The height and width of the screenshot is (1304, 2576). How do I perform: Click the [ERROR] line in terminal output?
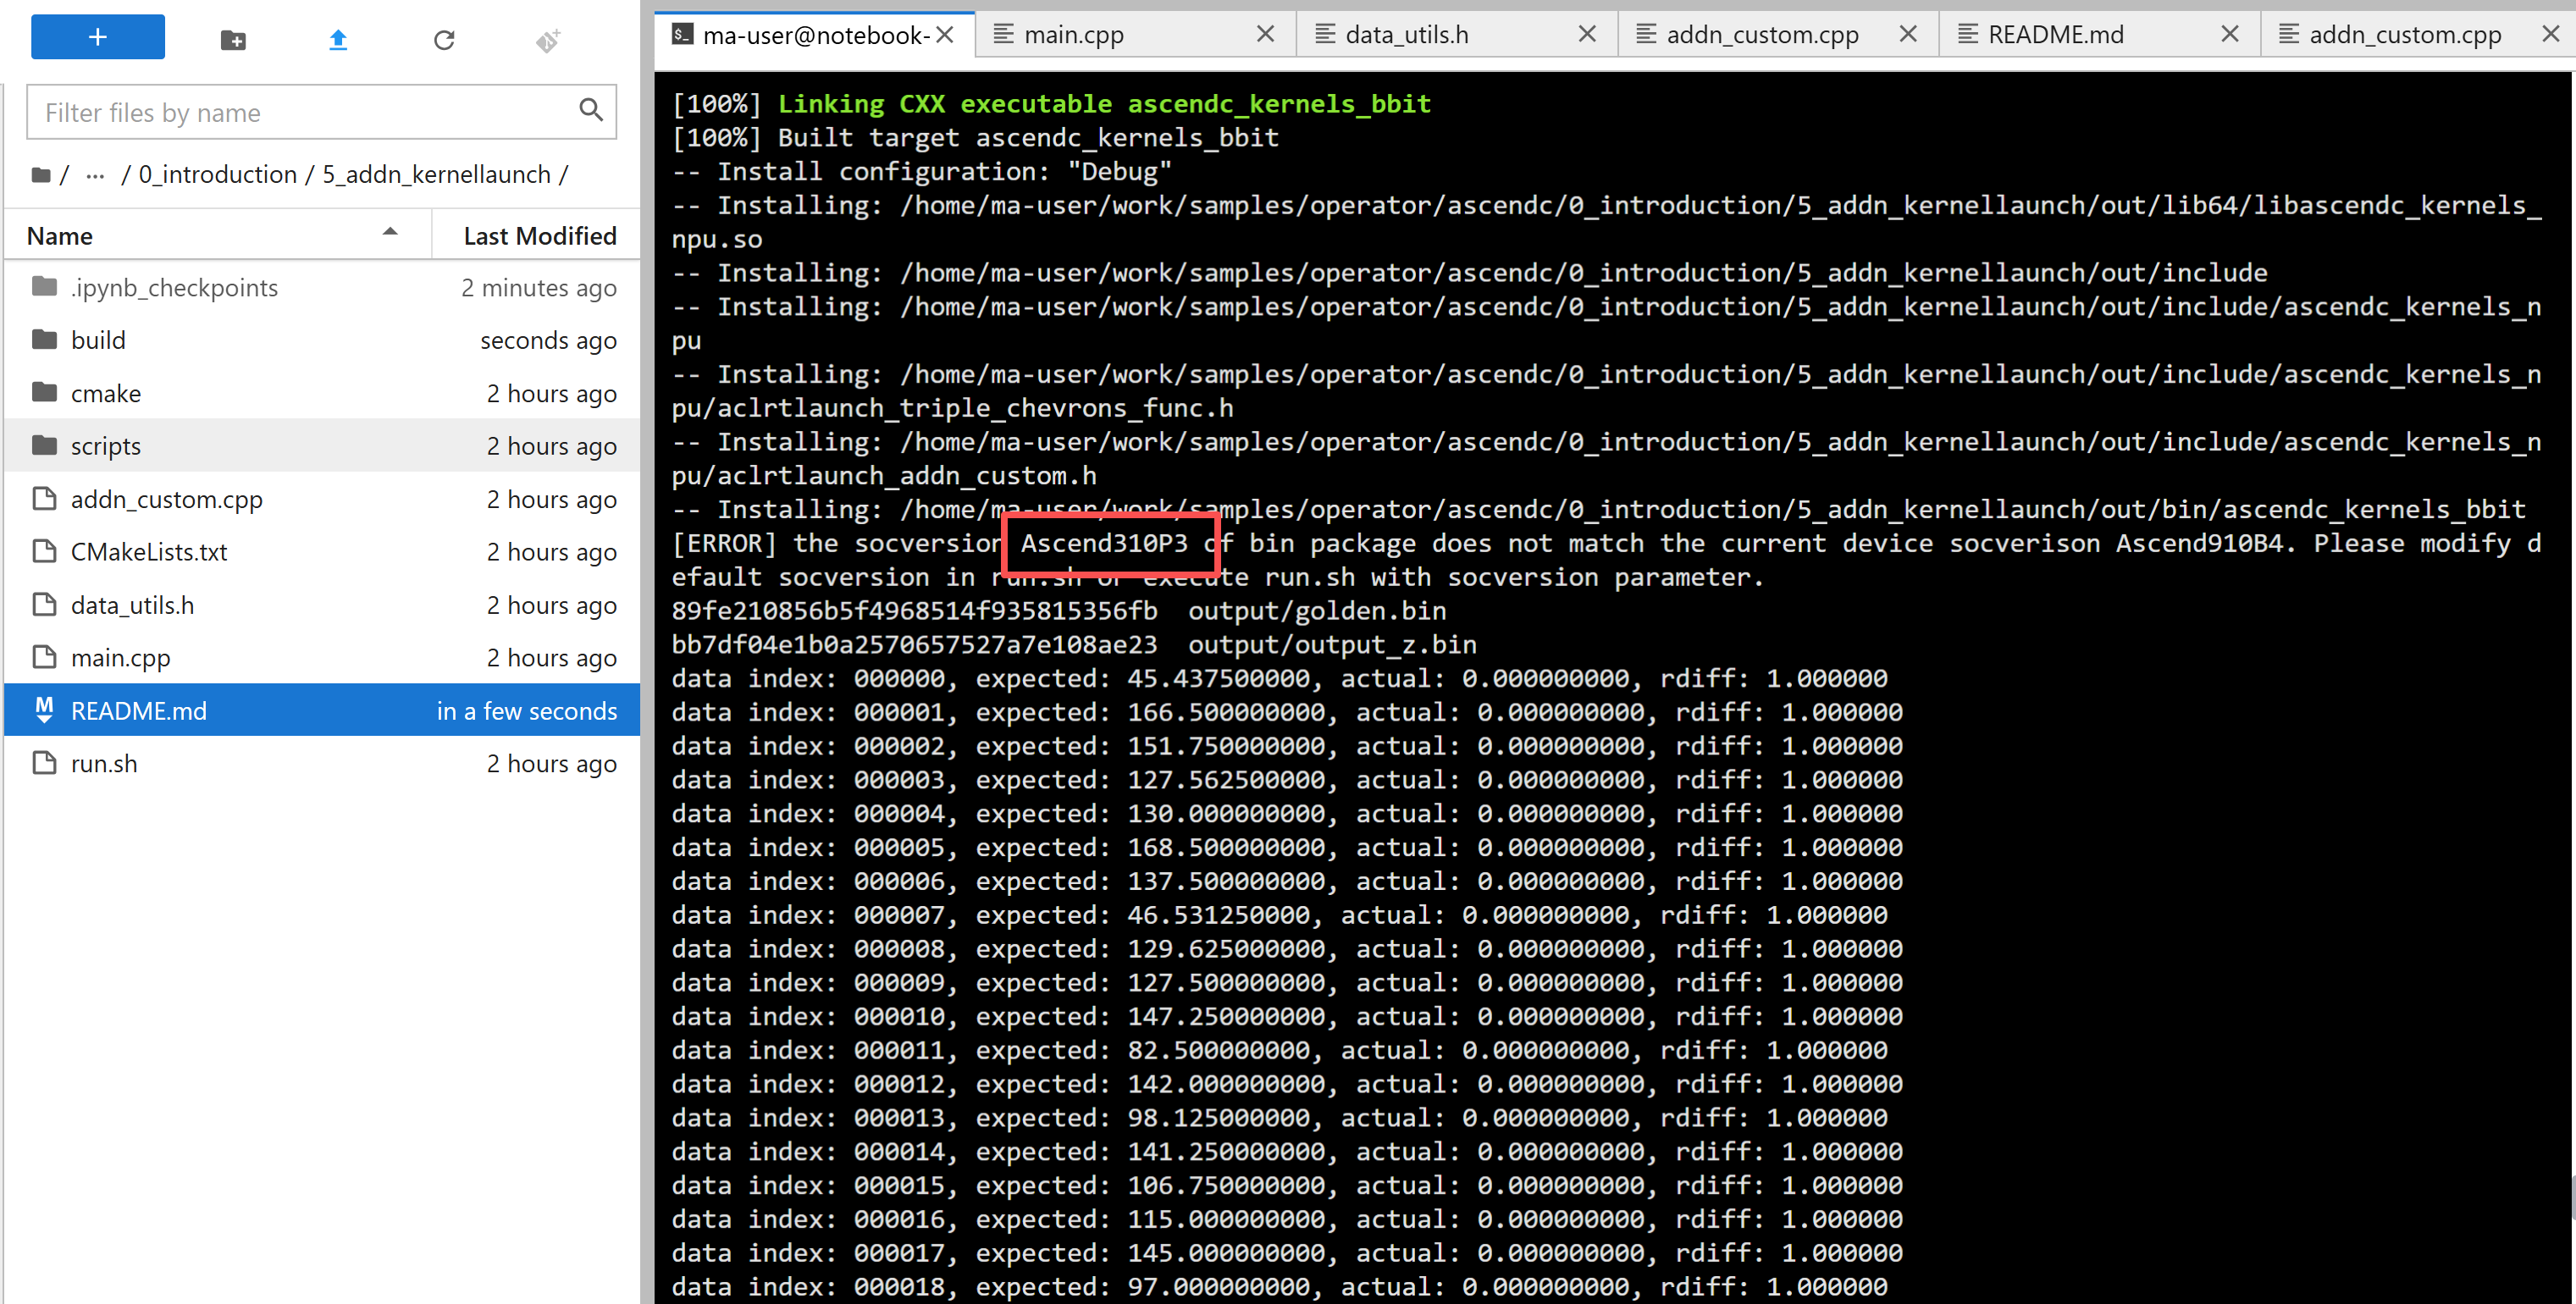coord(1606,560)
